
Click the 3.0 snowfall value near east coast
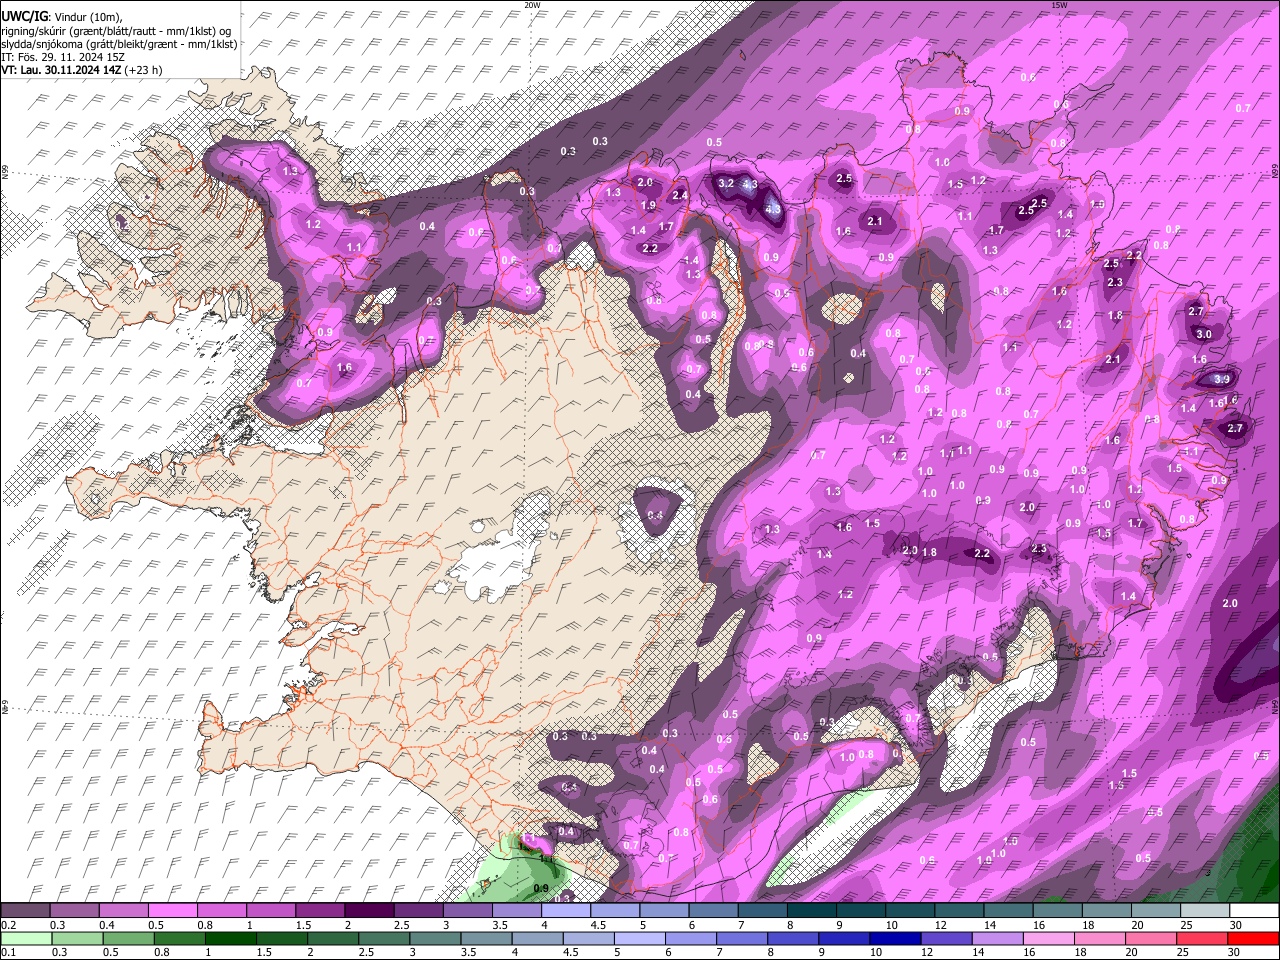tap(1204, 334)
